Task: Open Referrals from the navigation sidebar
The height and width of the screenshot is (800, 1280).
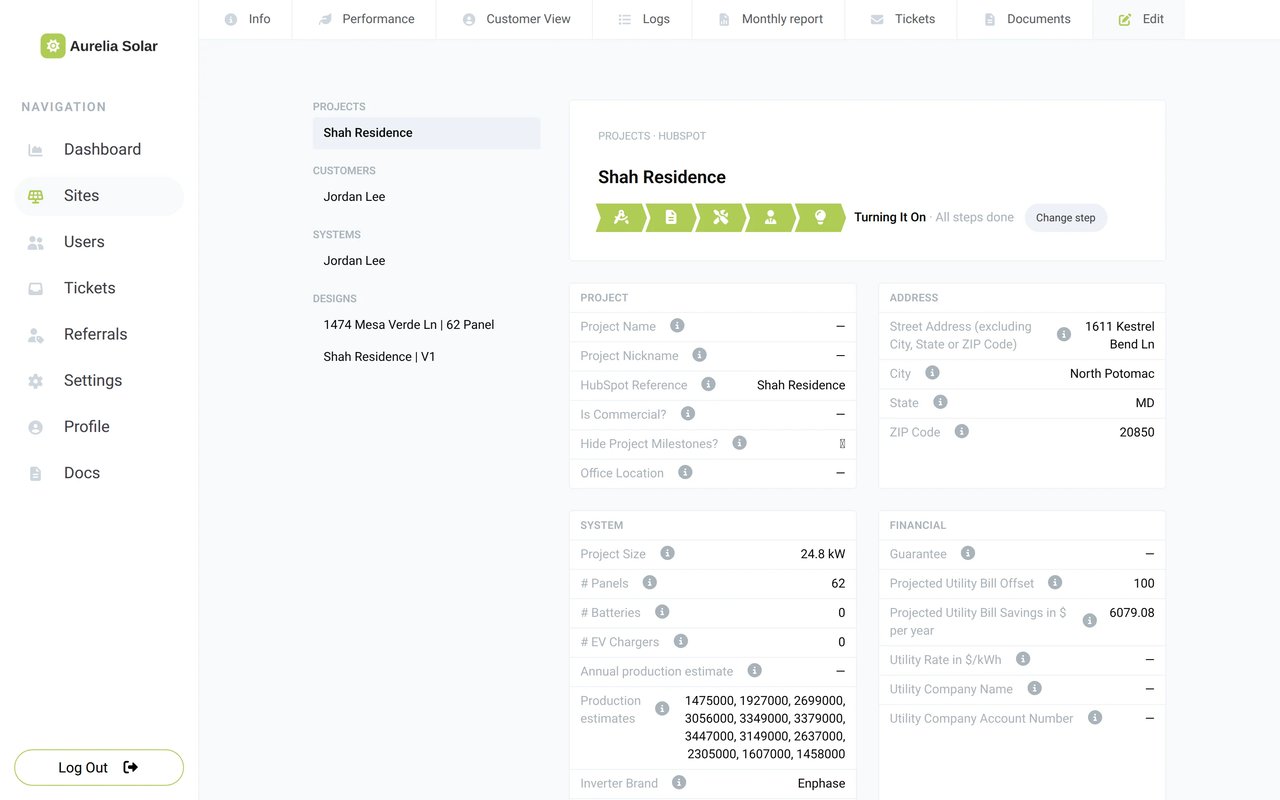Action: (x=99, y=334)
